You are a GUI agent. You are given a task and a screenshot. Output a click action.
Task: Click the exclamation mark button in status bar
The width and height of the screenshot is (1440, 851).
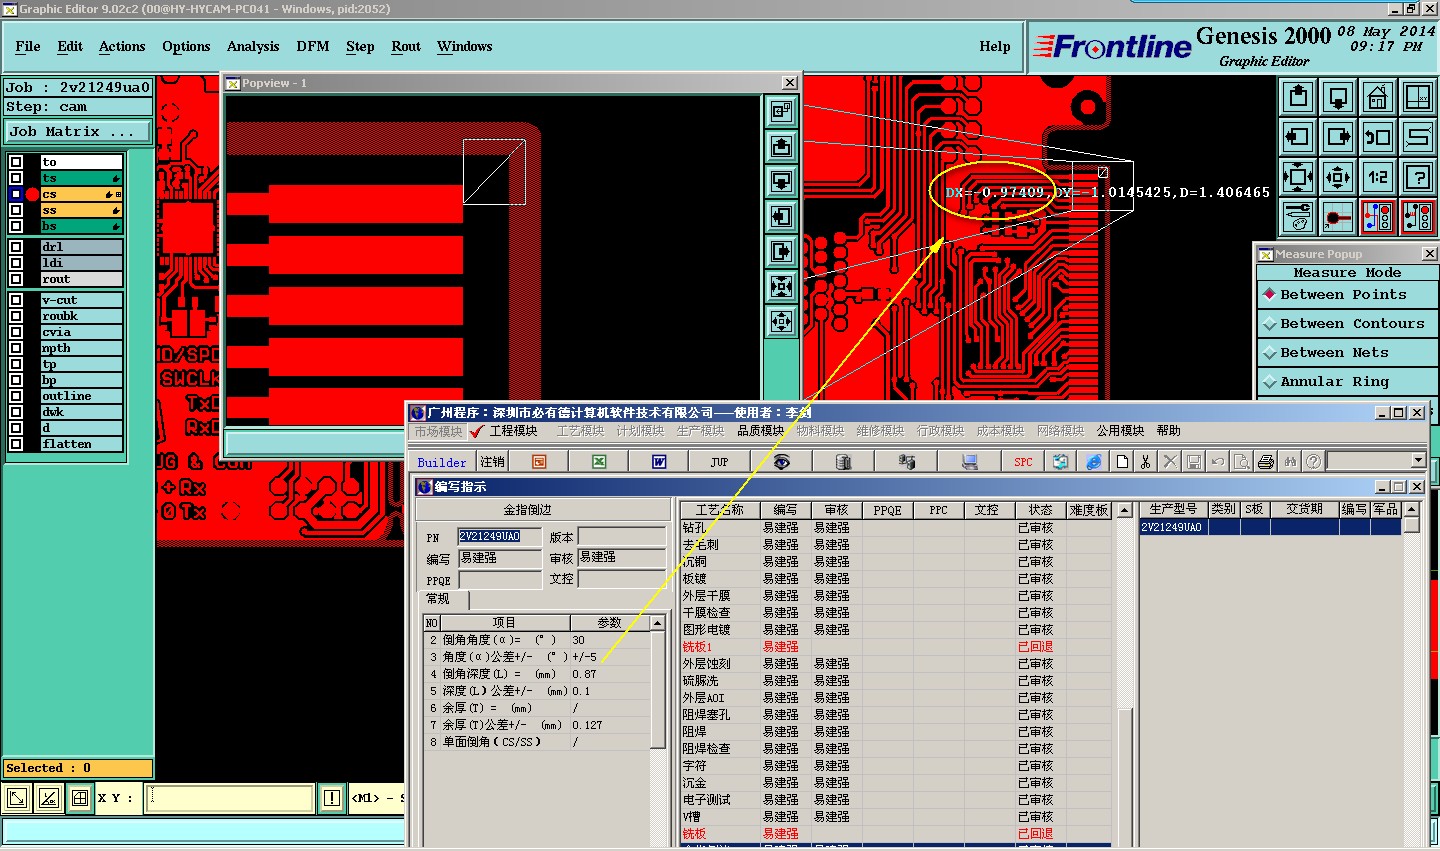point(332,798)
